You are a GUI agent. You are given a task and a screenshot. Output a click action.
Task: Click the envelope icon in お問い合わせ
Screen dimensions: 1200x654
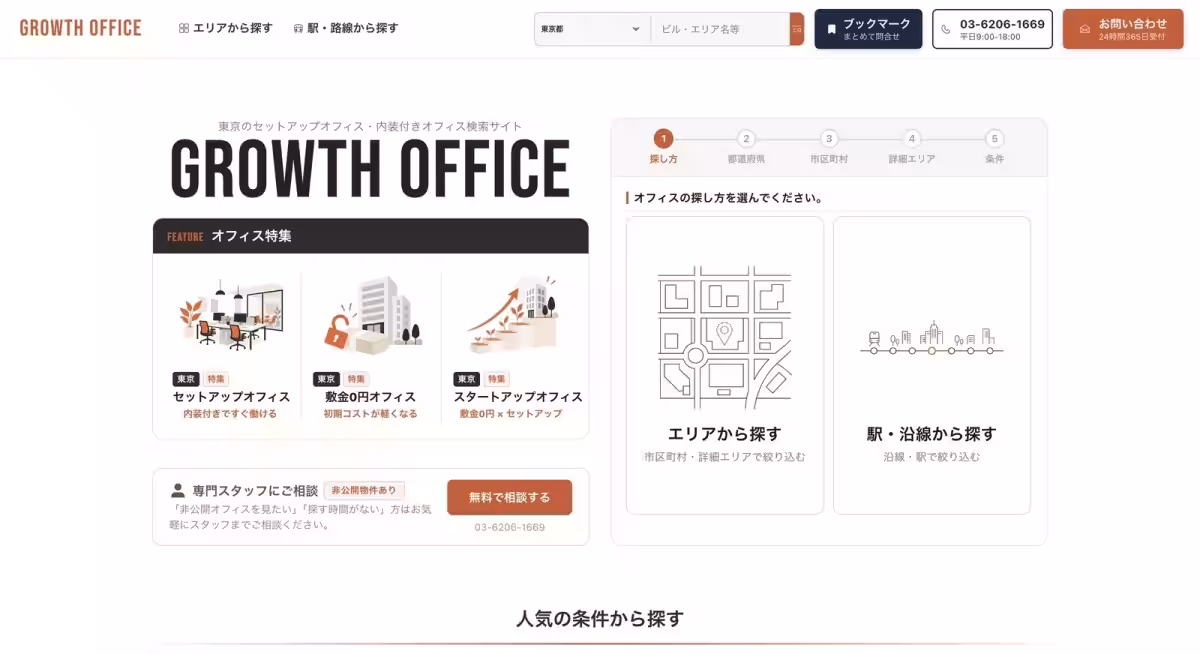1085,29
